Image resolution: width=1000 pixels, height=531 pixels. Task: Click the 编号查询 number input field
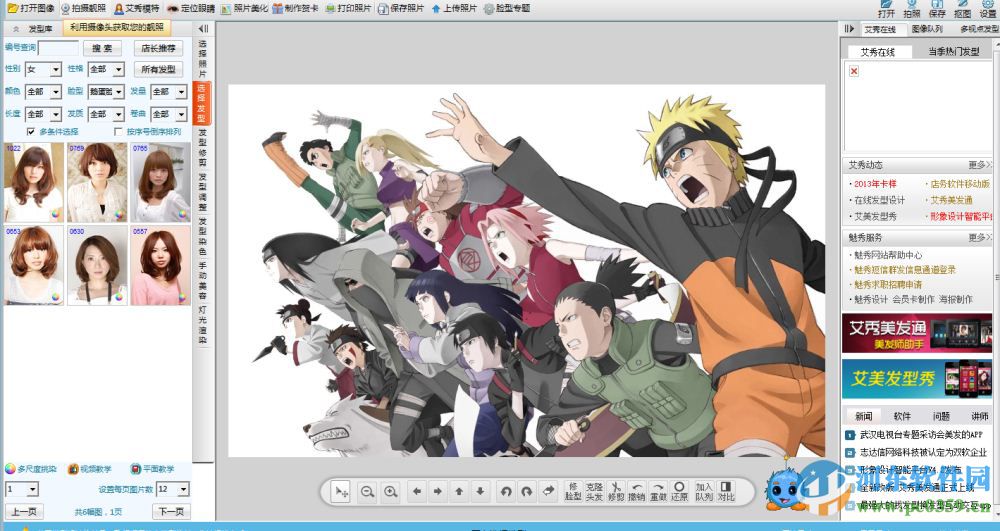(x=58, y=48)
